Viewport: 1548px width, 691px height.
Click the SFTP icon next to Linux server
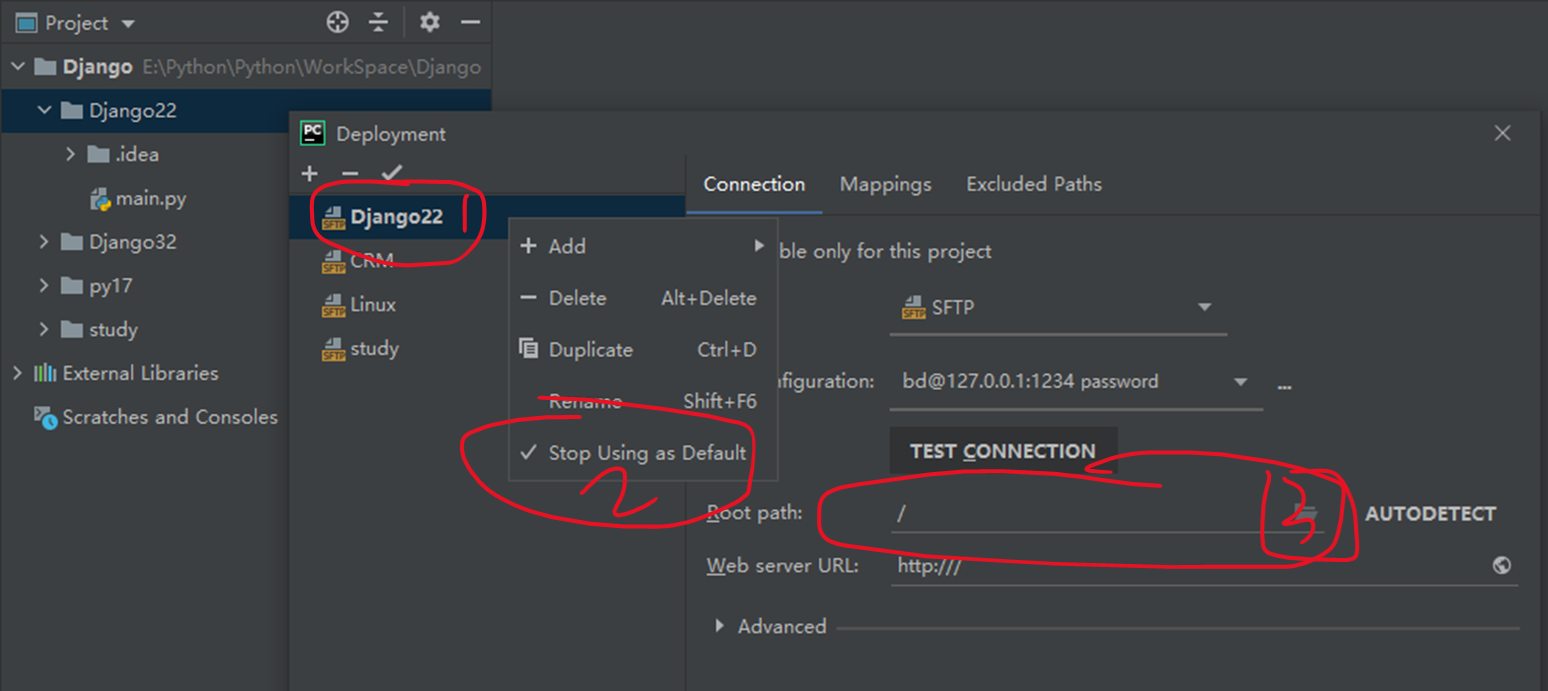click(x=333, y=305)
